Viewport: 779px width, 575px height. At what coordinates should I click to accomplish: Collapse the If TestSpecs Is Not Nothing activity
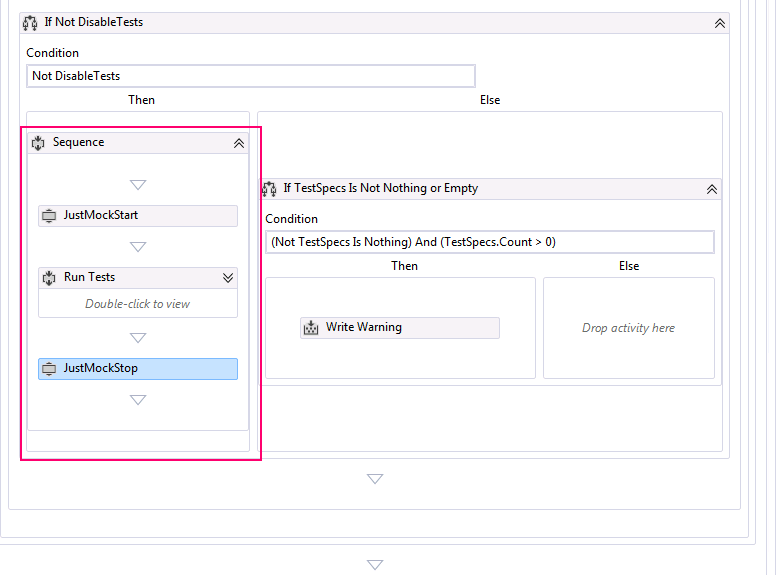[x=711, y=188]
